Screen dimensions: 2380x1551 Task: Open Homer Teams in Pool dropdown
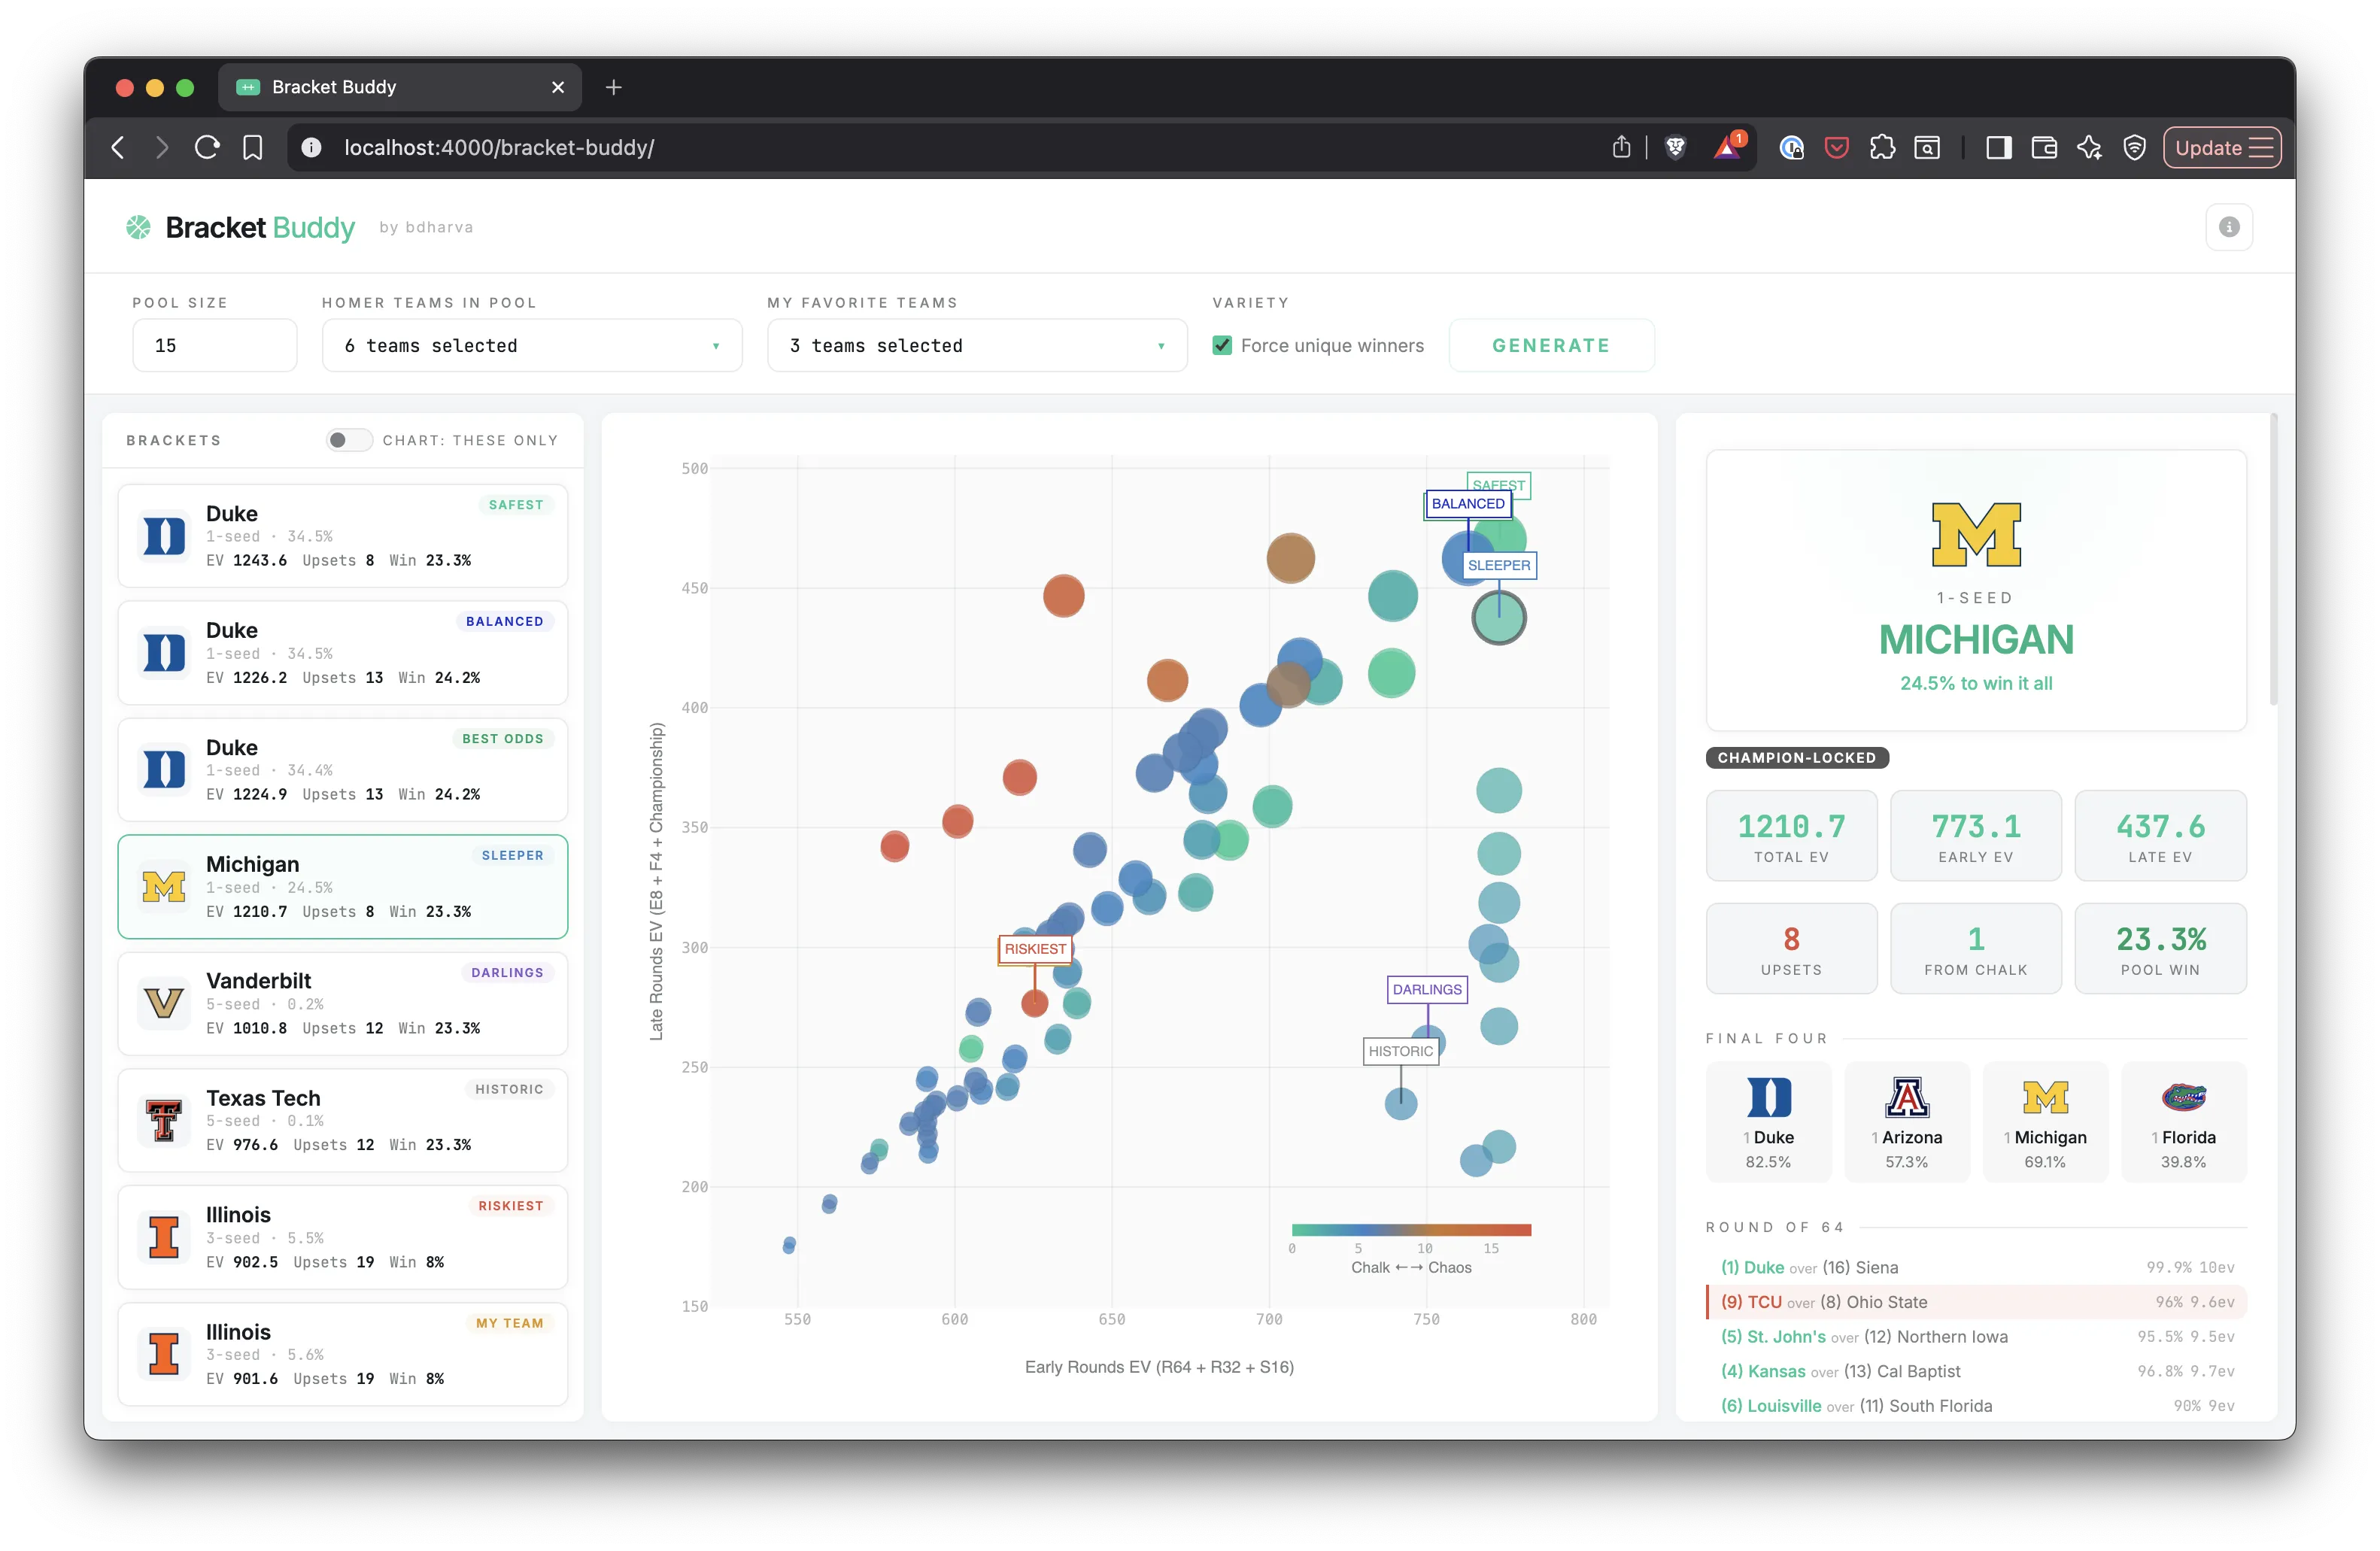point(531,346)
